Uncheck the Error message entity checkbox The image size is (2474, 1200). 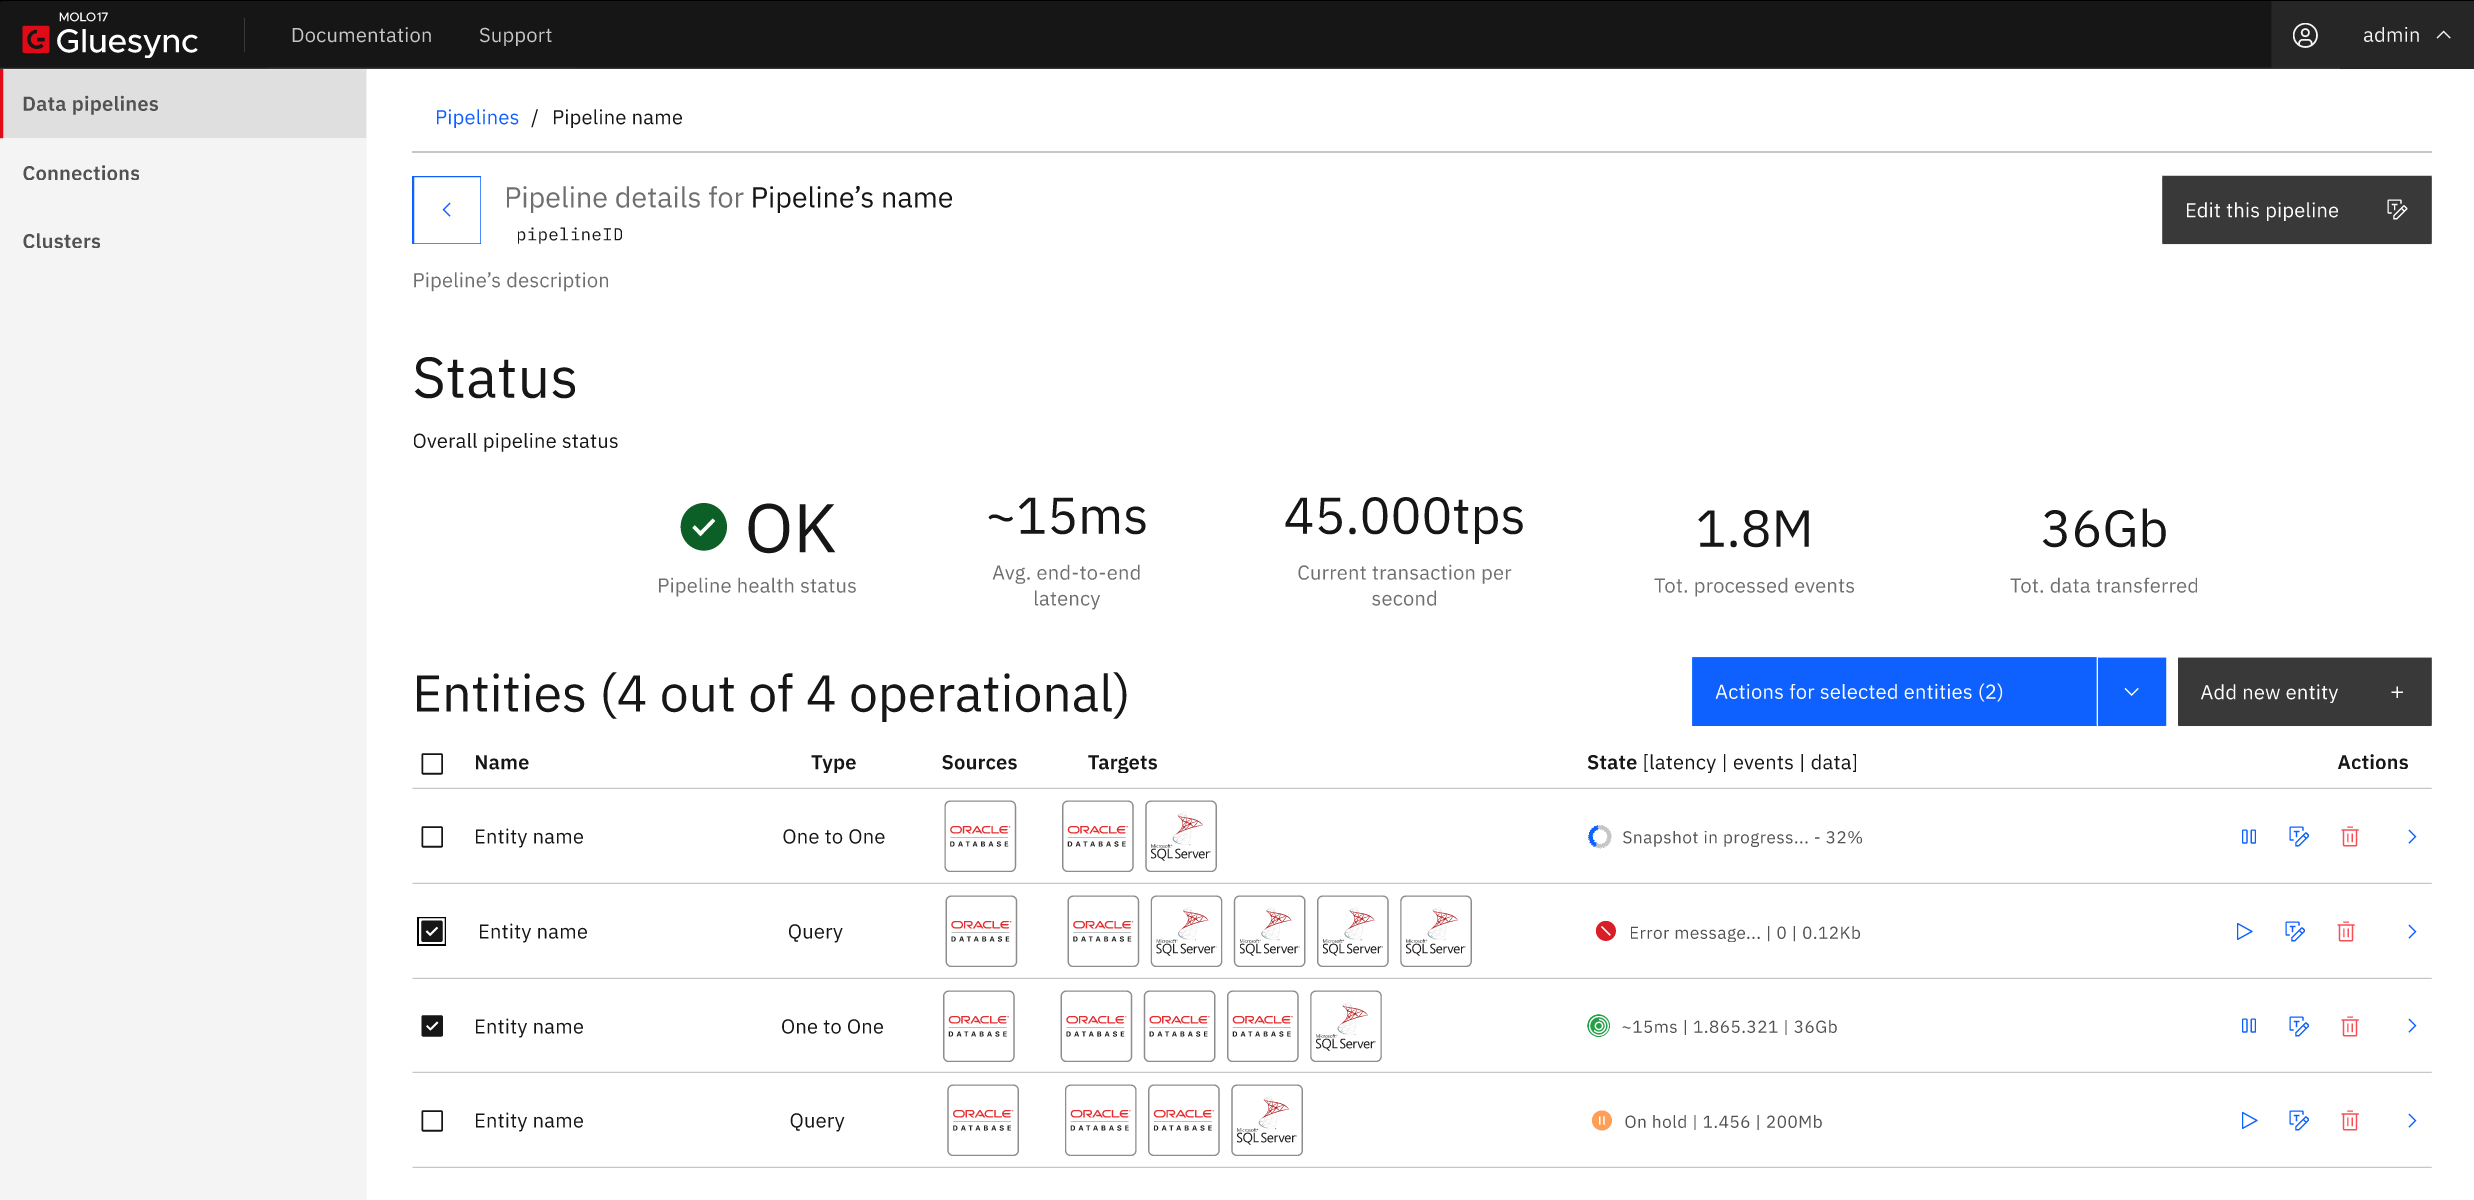point(432,931)
